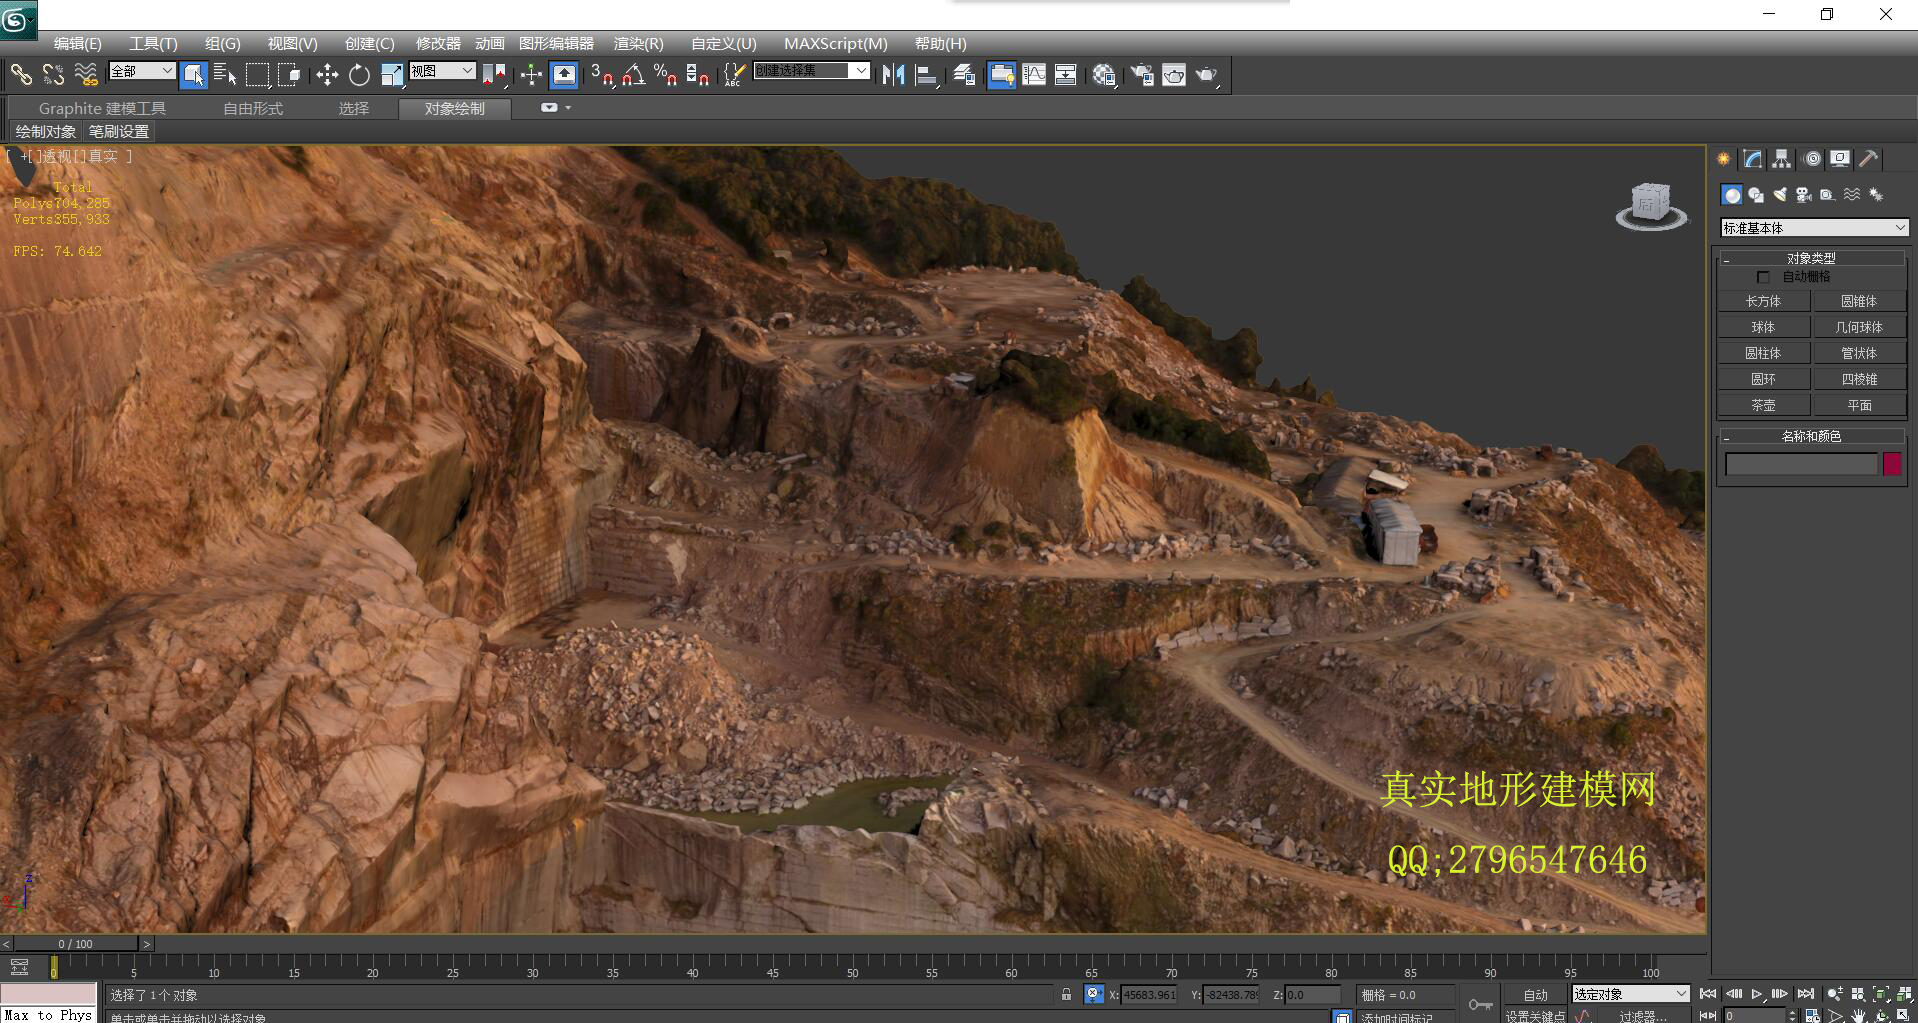Activate the Select and Rotate tool

click(359, 74)
